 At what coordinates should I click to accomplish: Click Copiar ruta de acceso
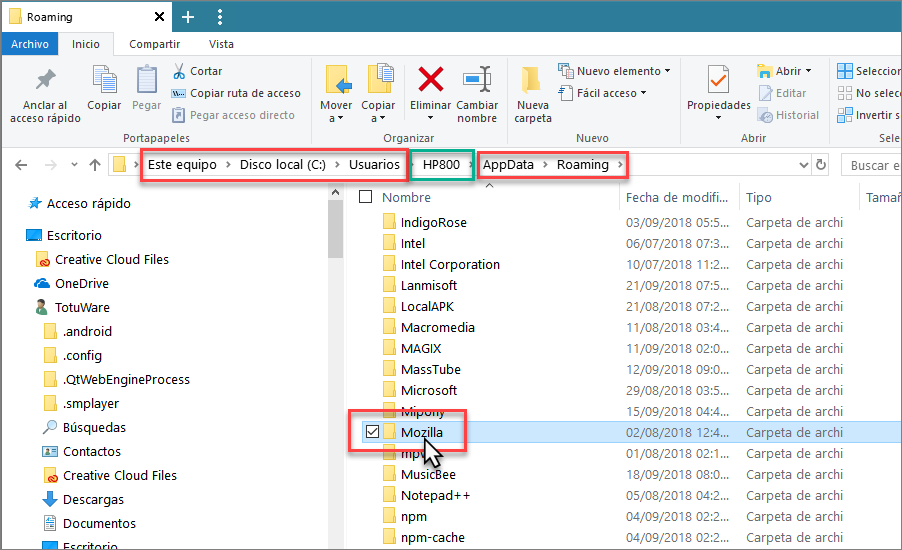pos(236,93)
